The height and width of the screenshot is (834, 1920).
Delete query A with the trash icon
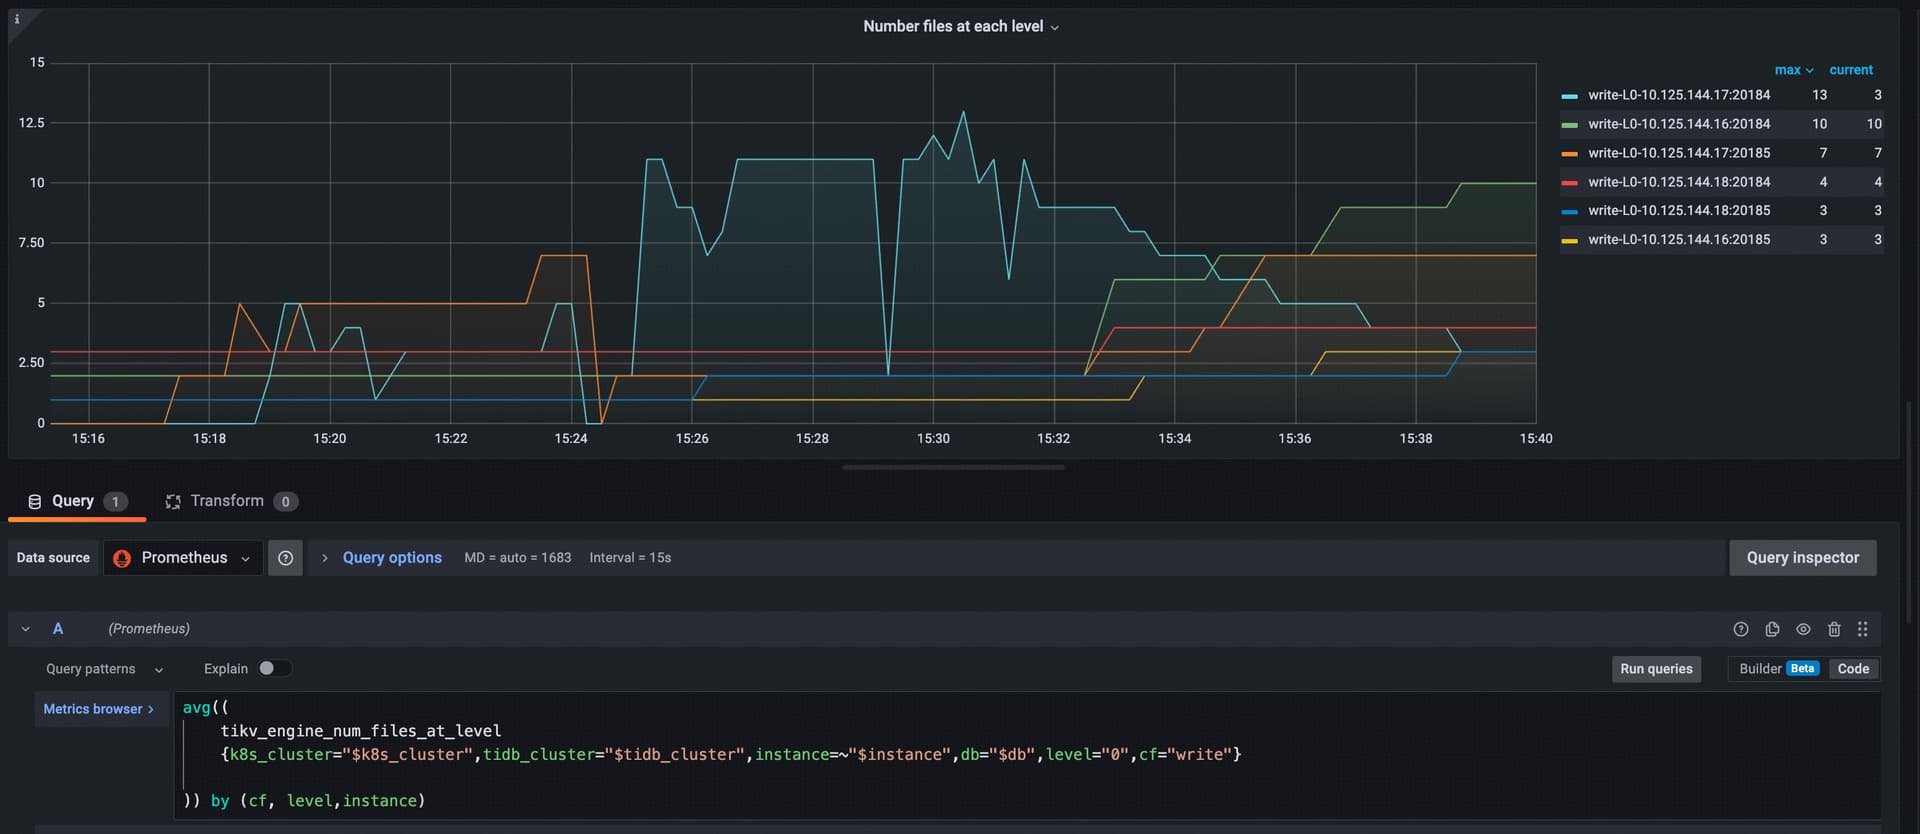[1834, 629]
